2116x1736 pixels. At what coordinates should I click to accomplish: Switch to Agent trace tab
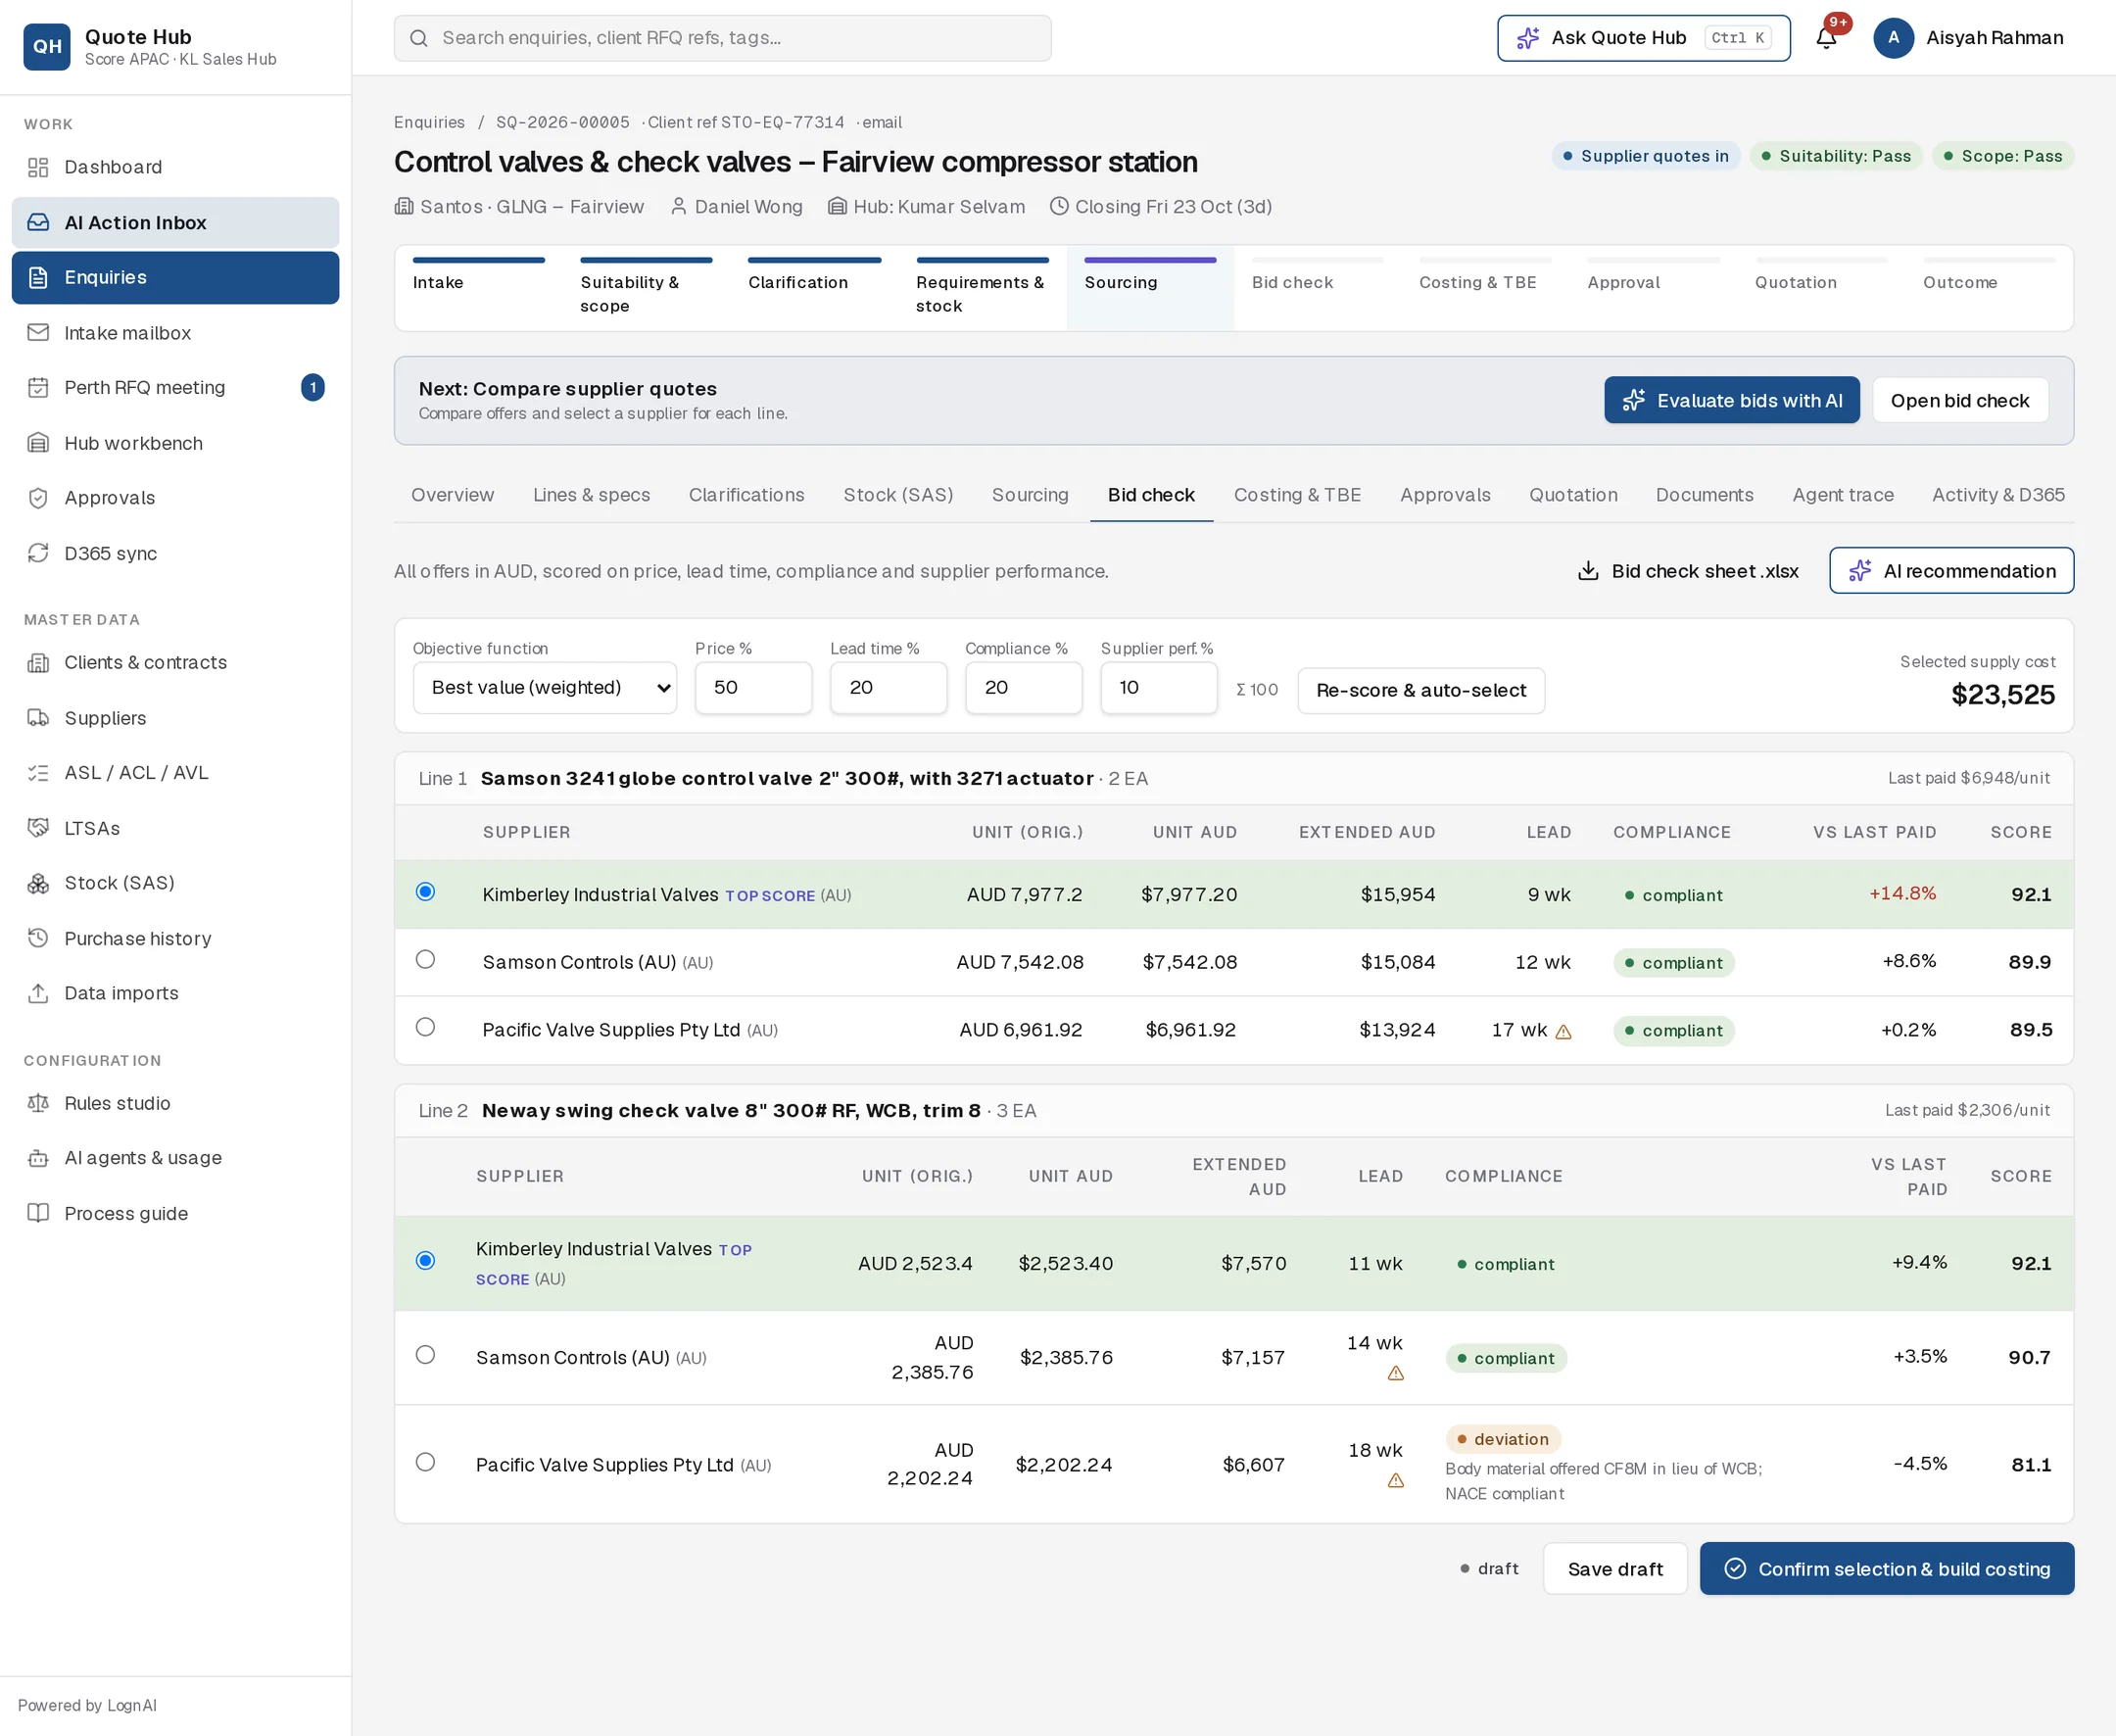1843,495
